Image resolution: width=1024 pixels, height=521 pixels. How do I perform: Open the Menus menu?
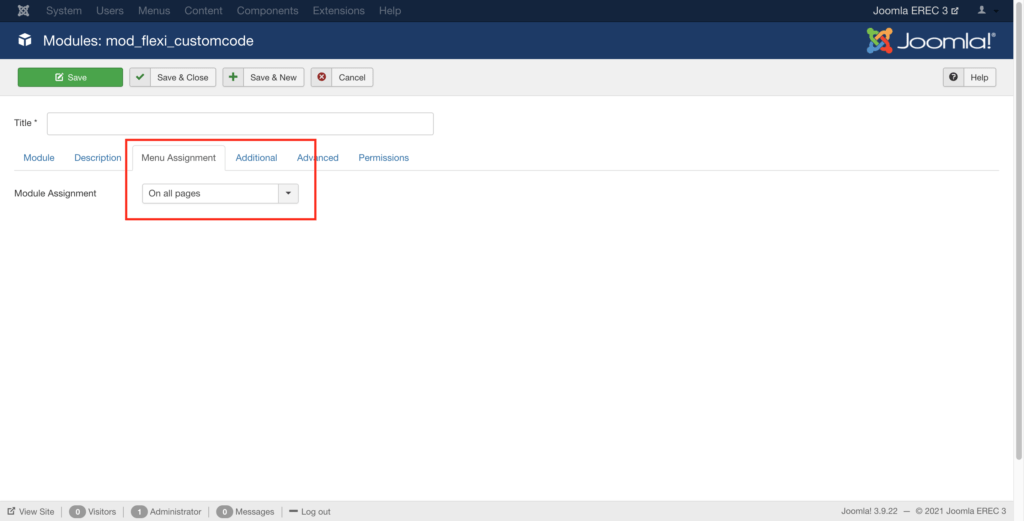click(154, 10)
